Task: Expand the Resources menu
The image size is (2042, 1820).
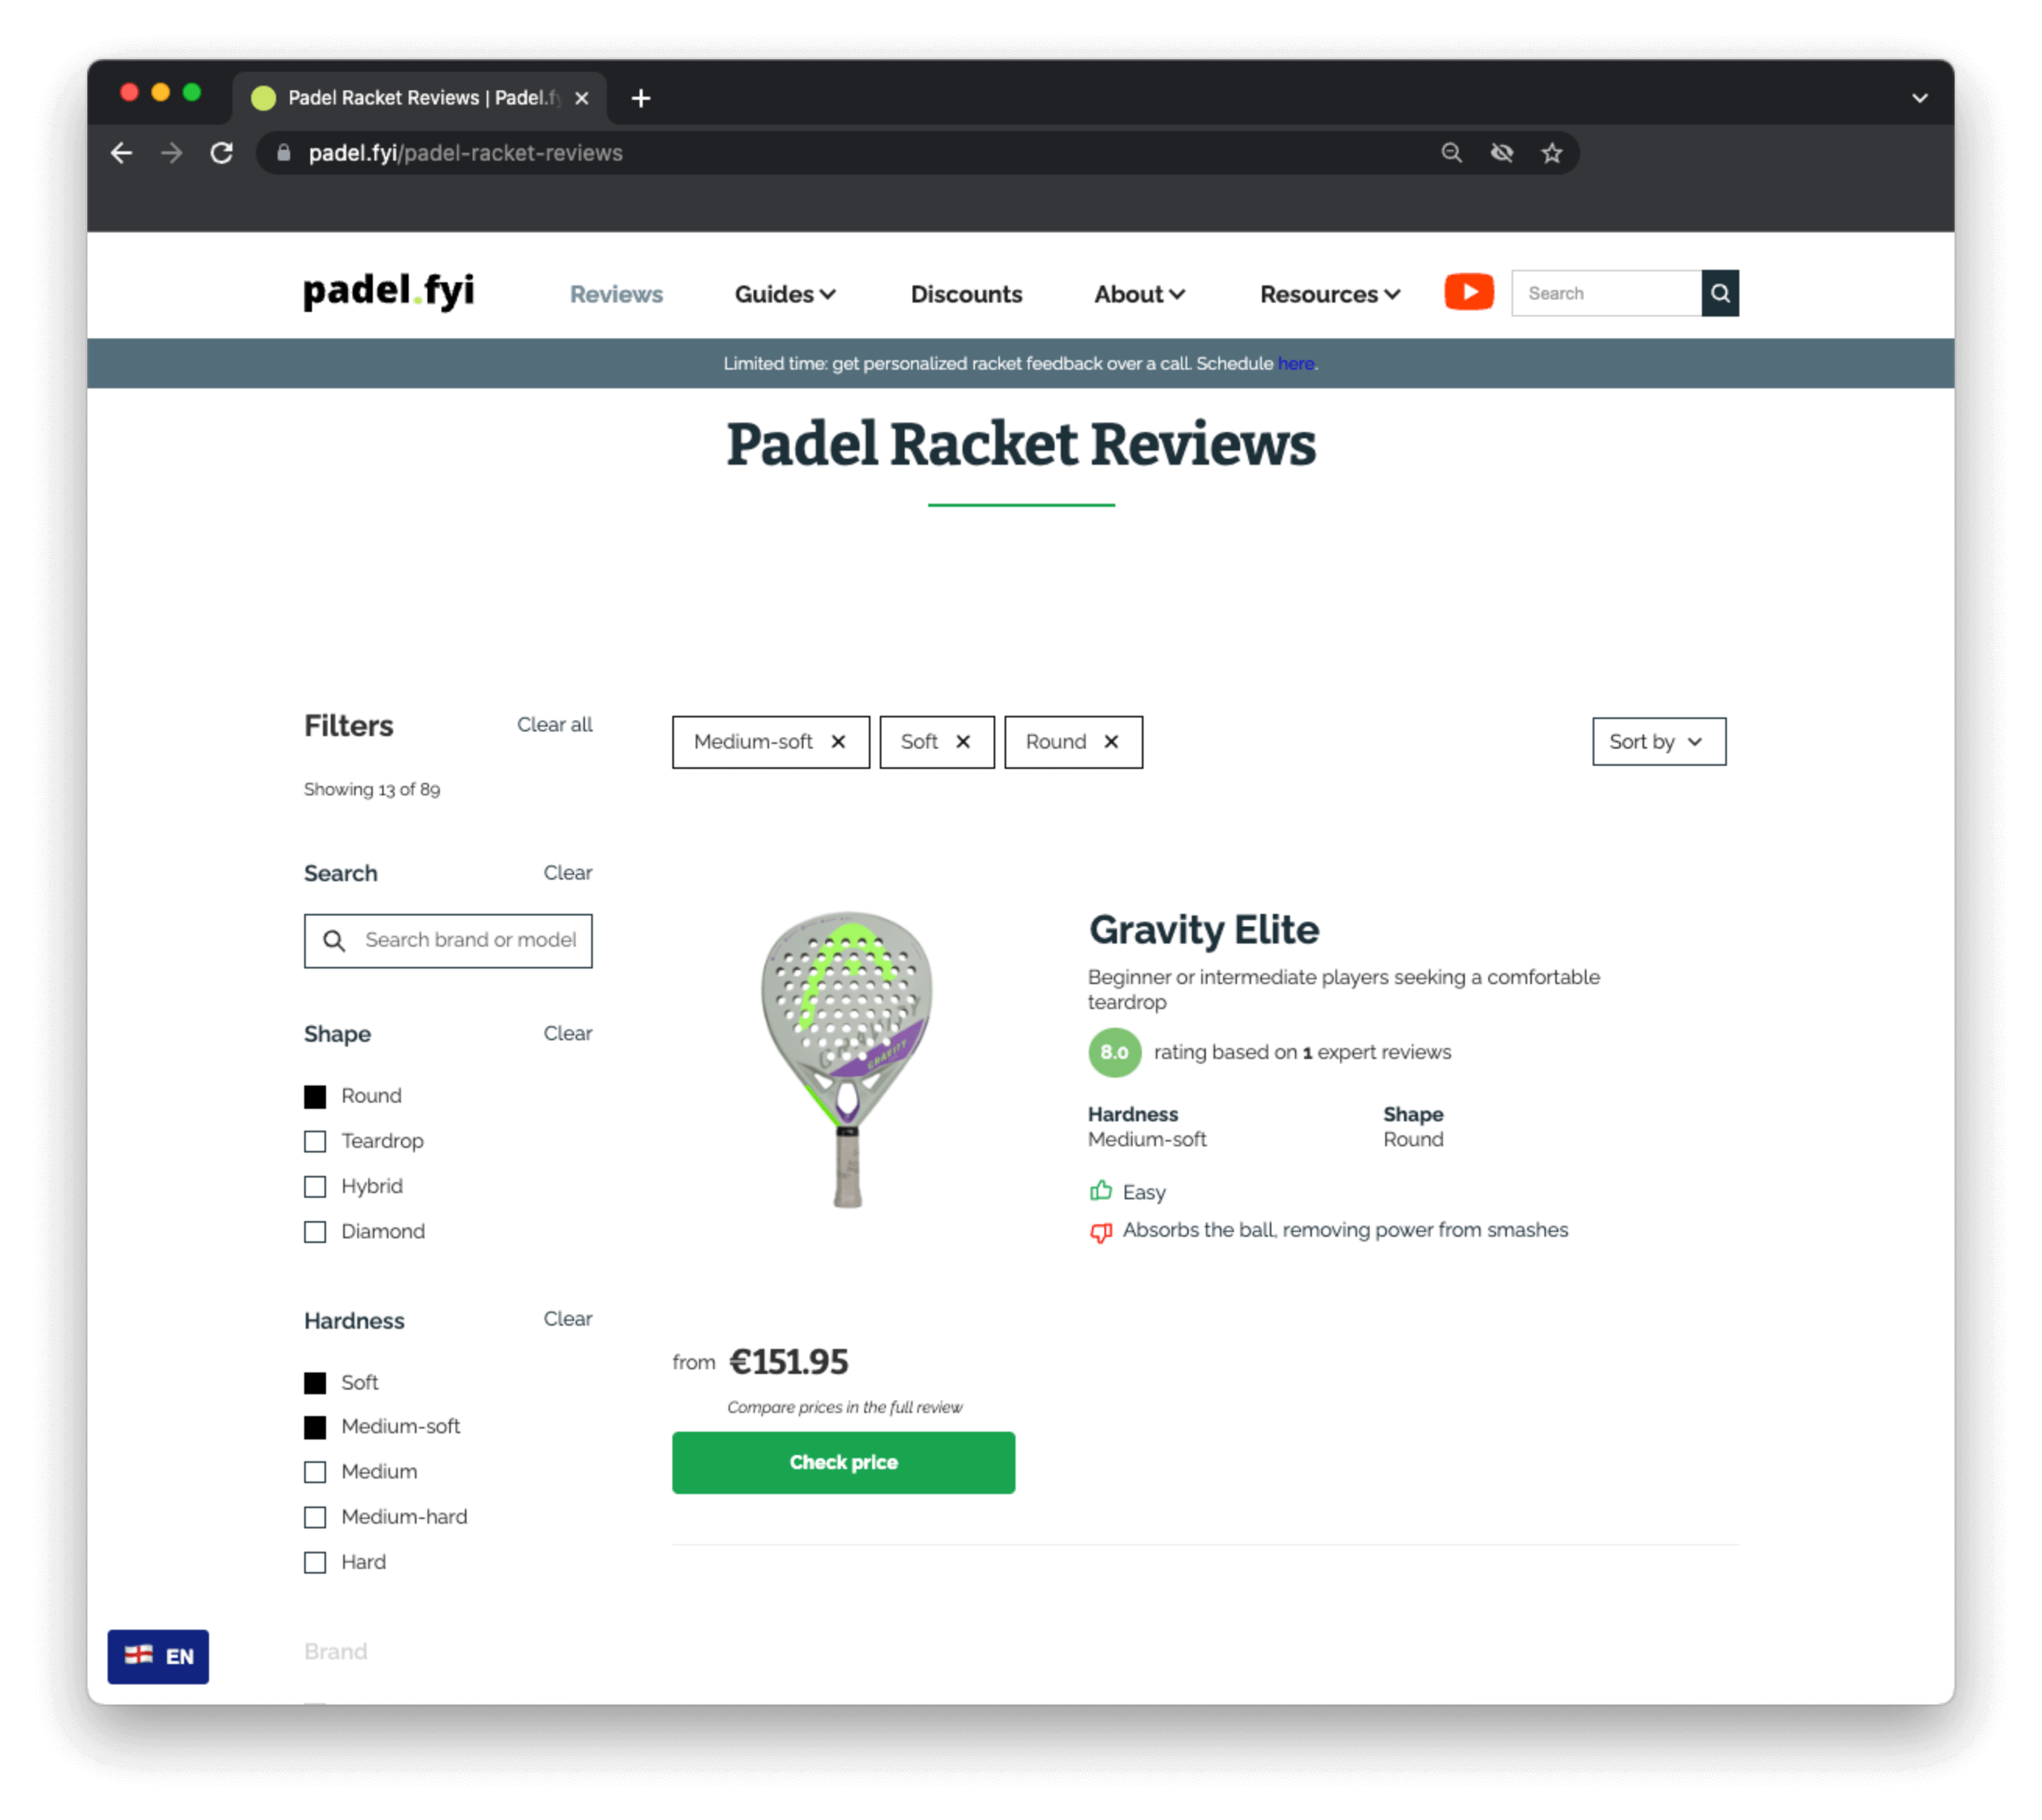Action: point(1329,294)
